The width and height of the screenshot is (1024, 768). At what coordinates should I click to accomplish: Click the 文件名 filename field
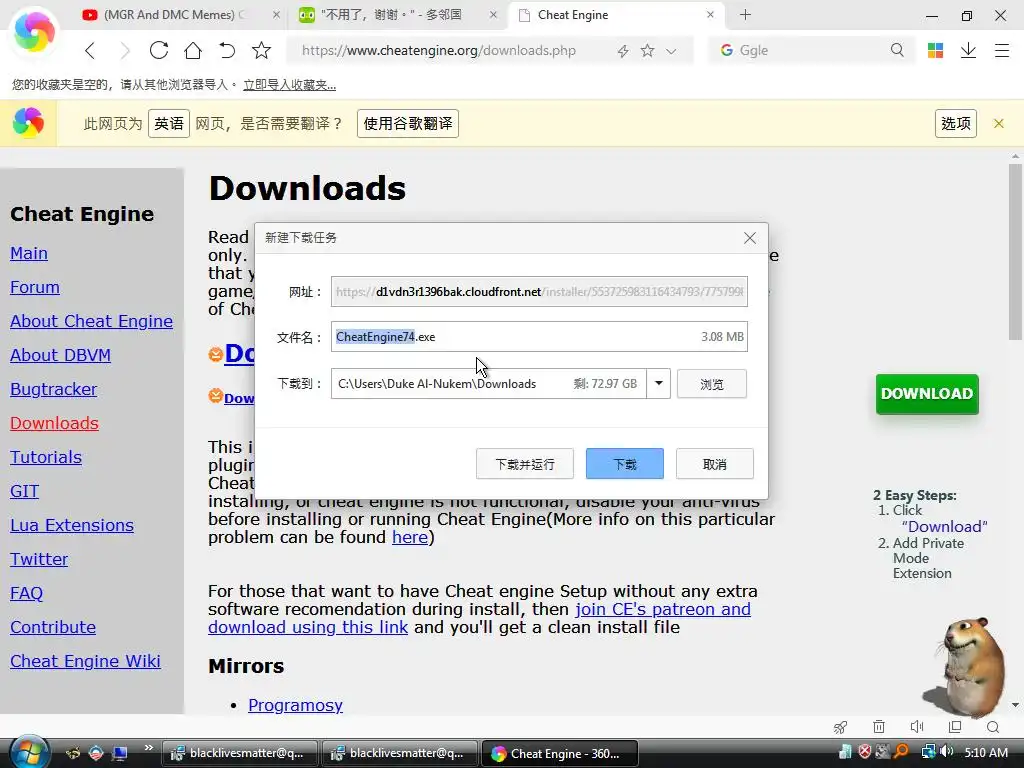point(539,337)
